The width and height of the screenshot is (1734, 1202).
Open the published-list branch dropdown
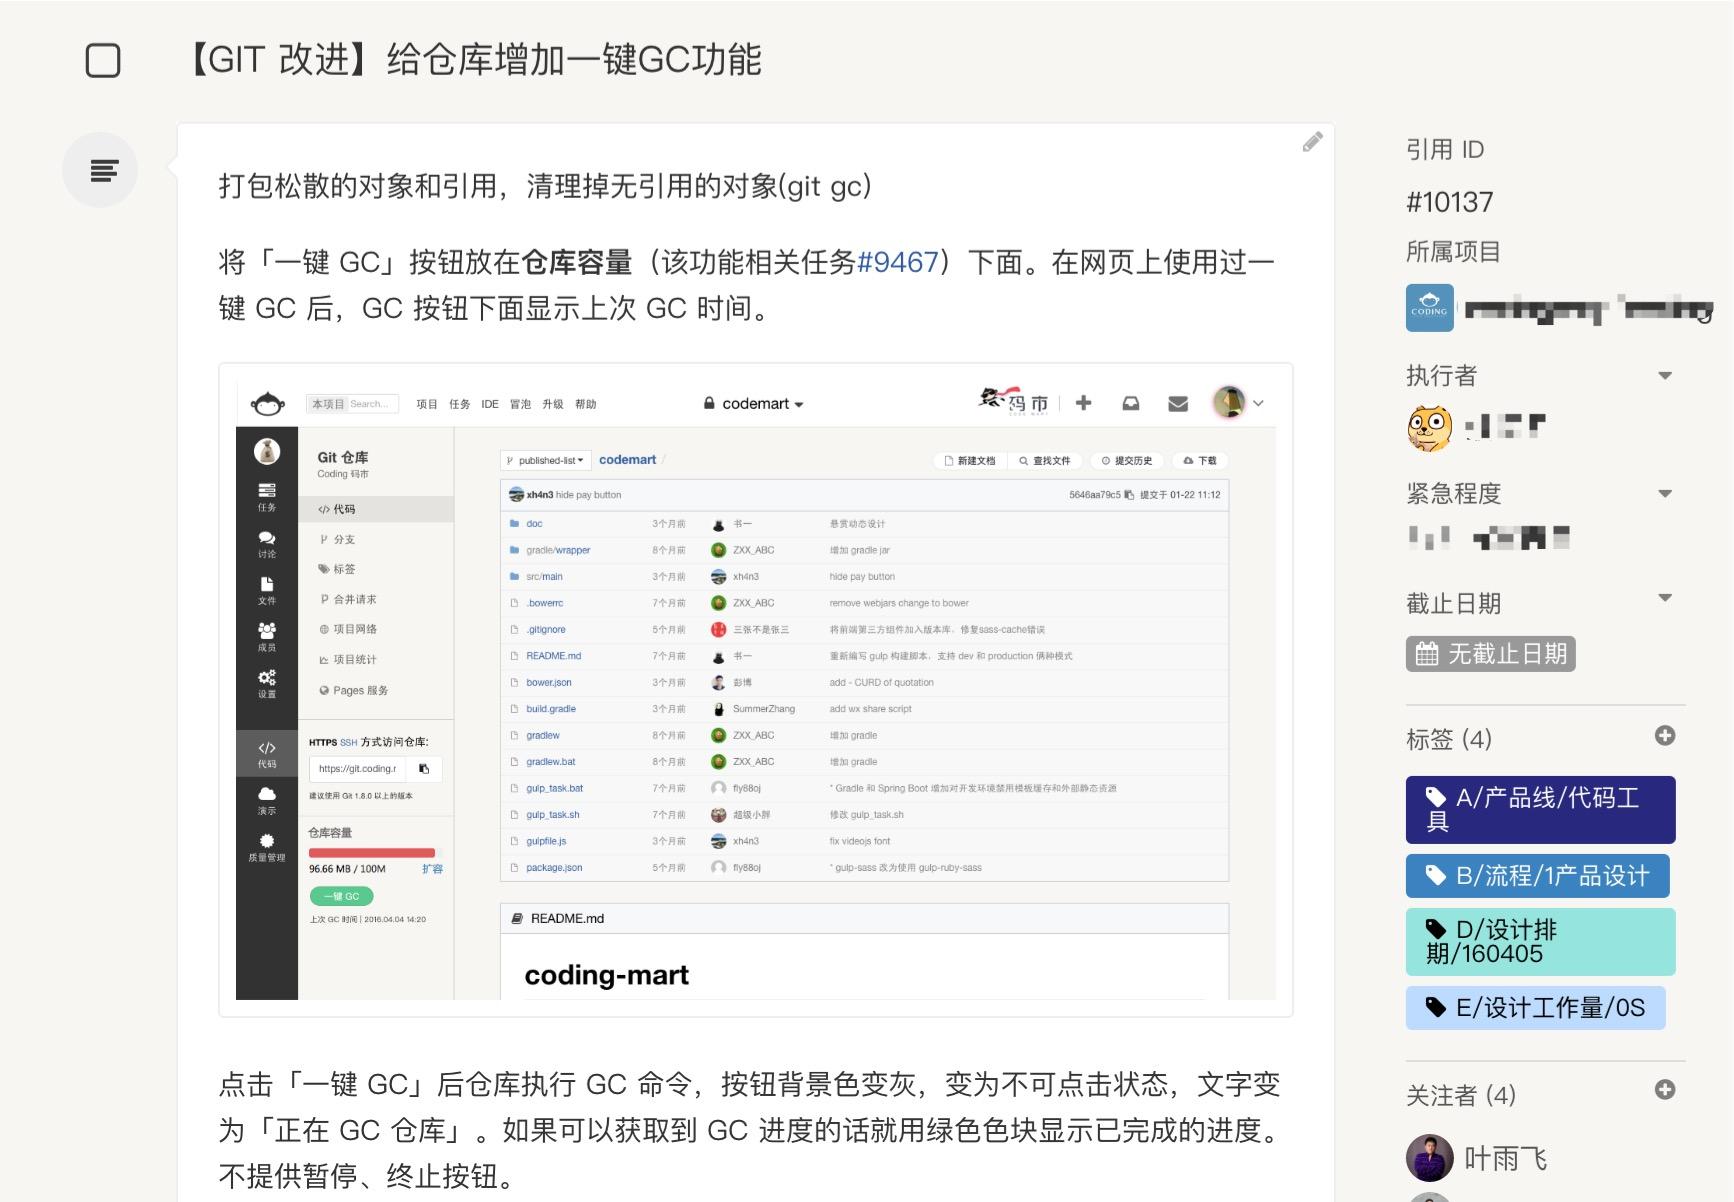point(545,460)
